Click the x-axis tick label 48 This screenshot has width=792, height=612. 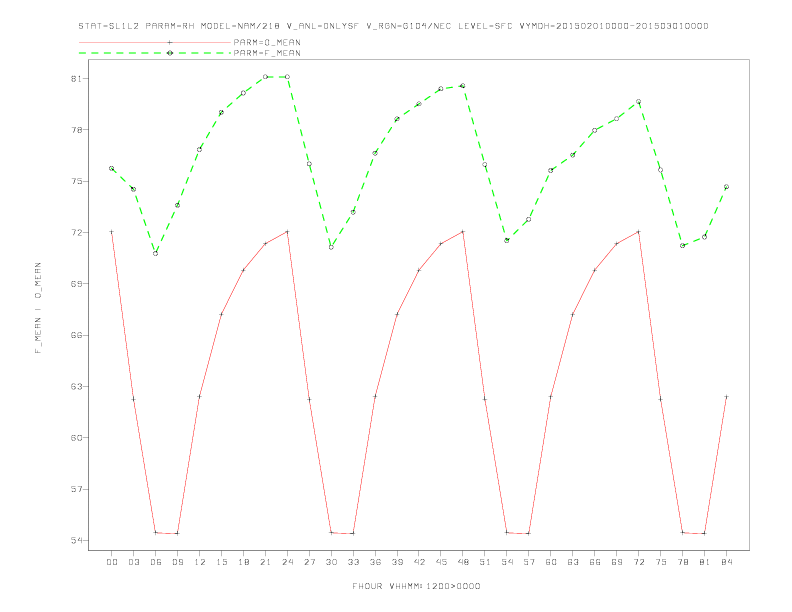pos(463,562)
